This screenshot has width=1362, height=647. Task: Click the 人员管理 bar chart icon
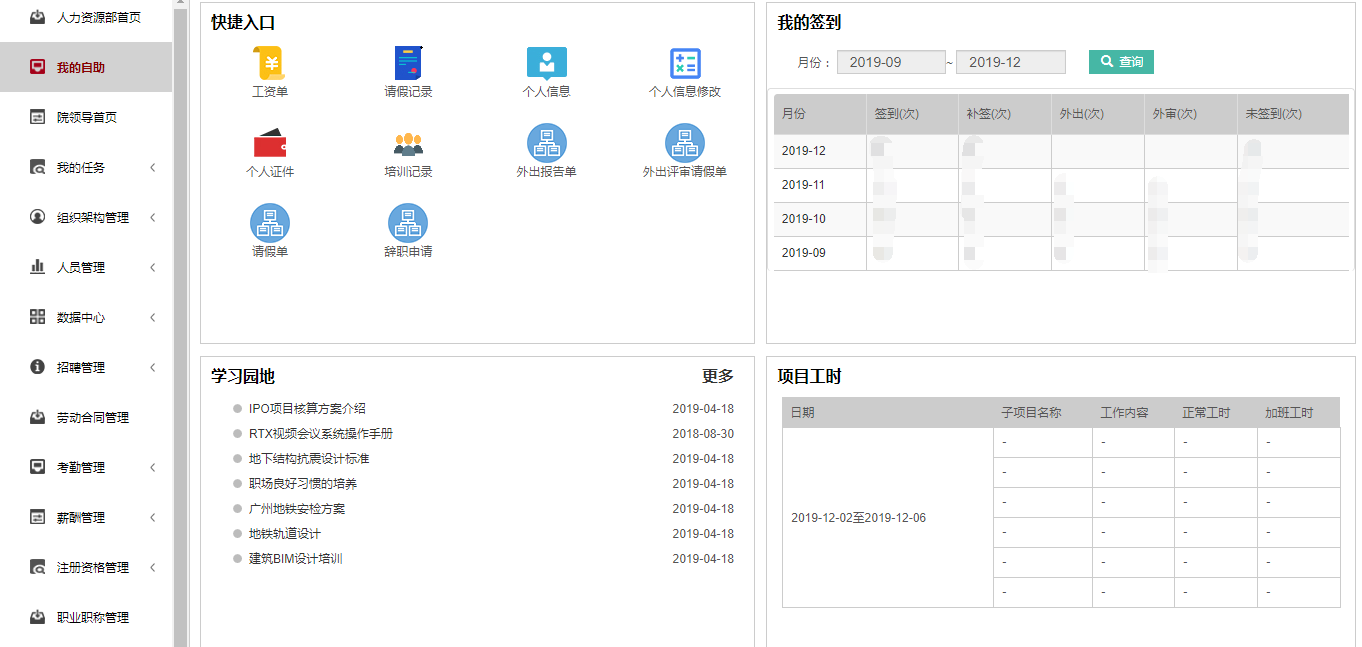pos(38,267)
